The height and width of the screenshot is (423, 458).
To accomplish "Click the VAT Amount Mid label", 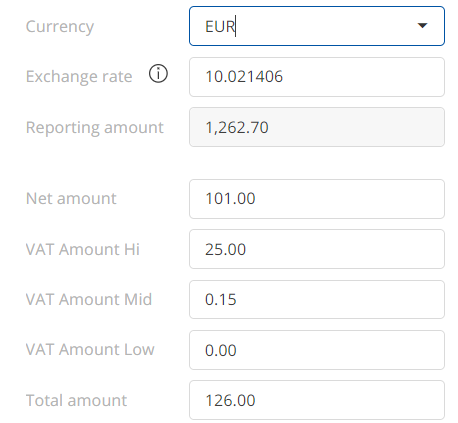I will pyautogui.click(x=89, y=299).
